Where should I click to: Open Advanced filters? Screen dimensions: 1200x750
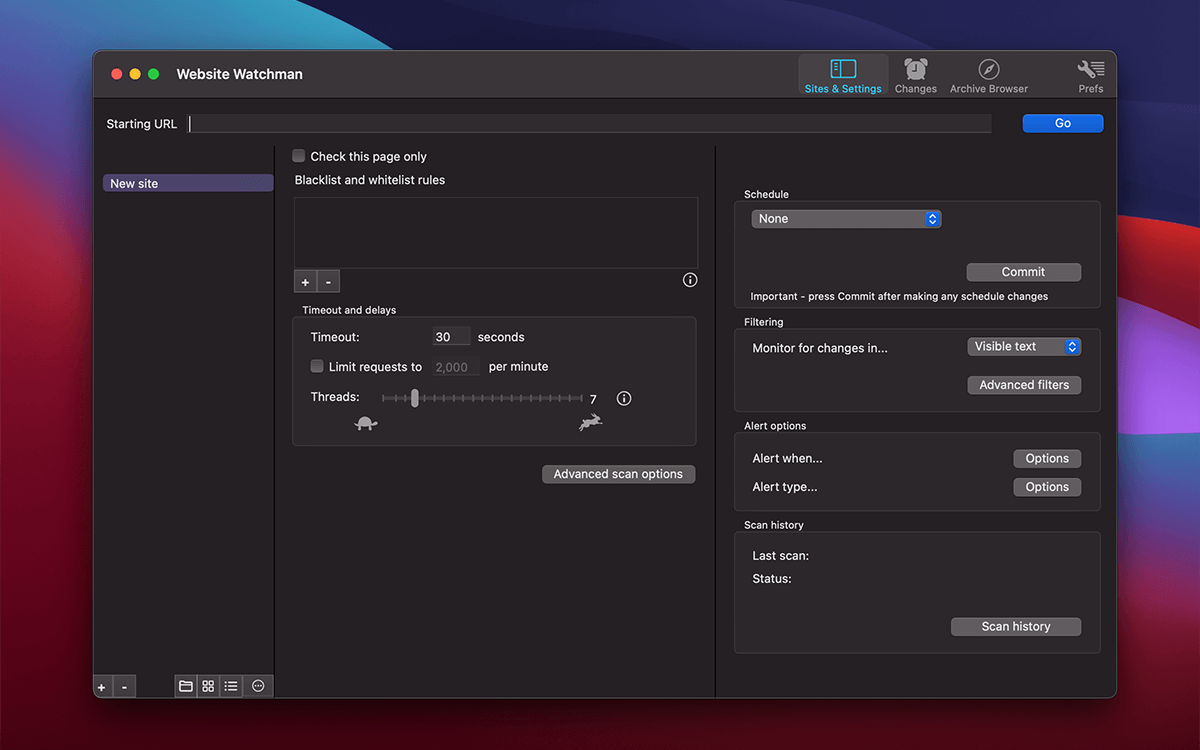point(1024,385)
